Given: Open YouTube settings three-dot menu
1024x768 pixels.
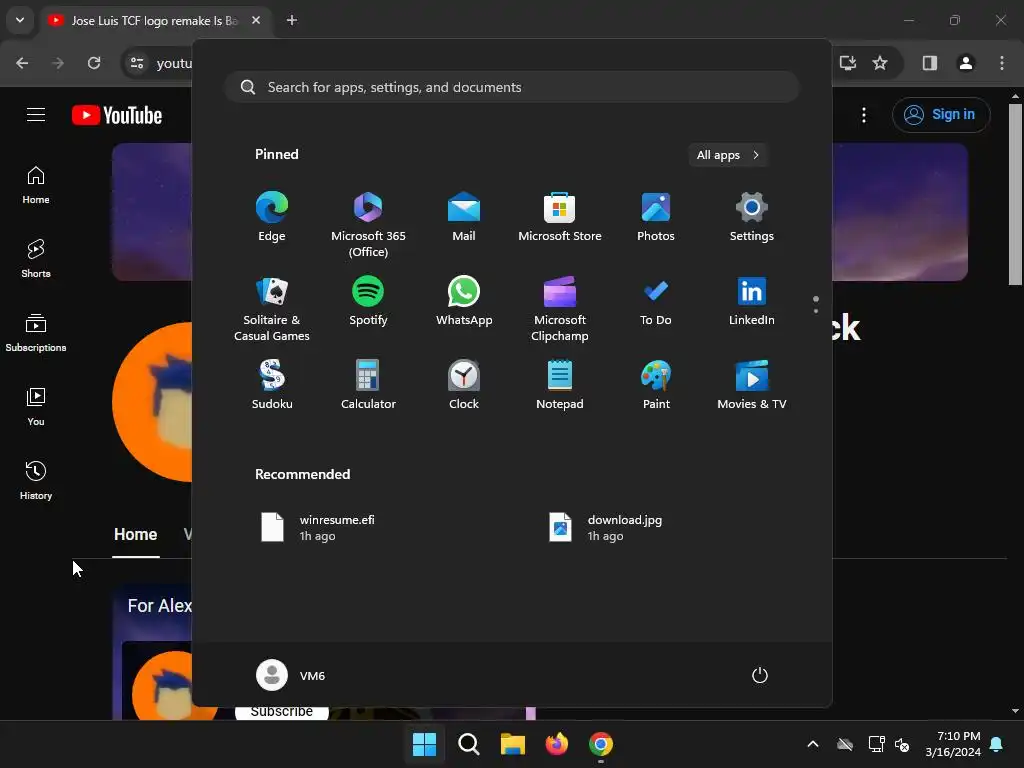Looking at the screenshot, I should (x=864, y=115).
